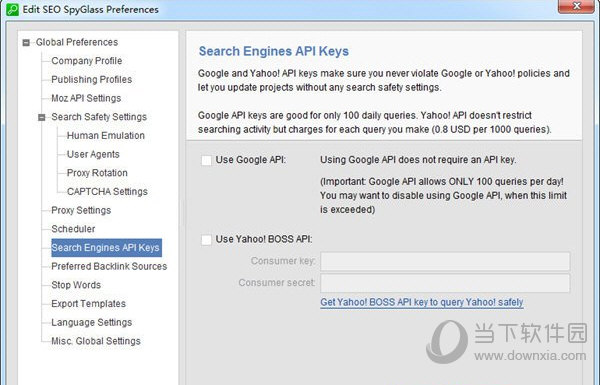The height and width of the screenshot is (385, 600).
Task: Select Publishing Profiles in the tree
Action: coord(91,80)
